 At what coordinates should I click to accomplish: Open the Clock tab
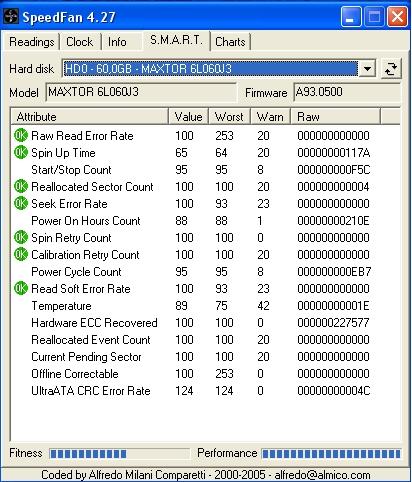(x=80, y=42)
